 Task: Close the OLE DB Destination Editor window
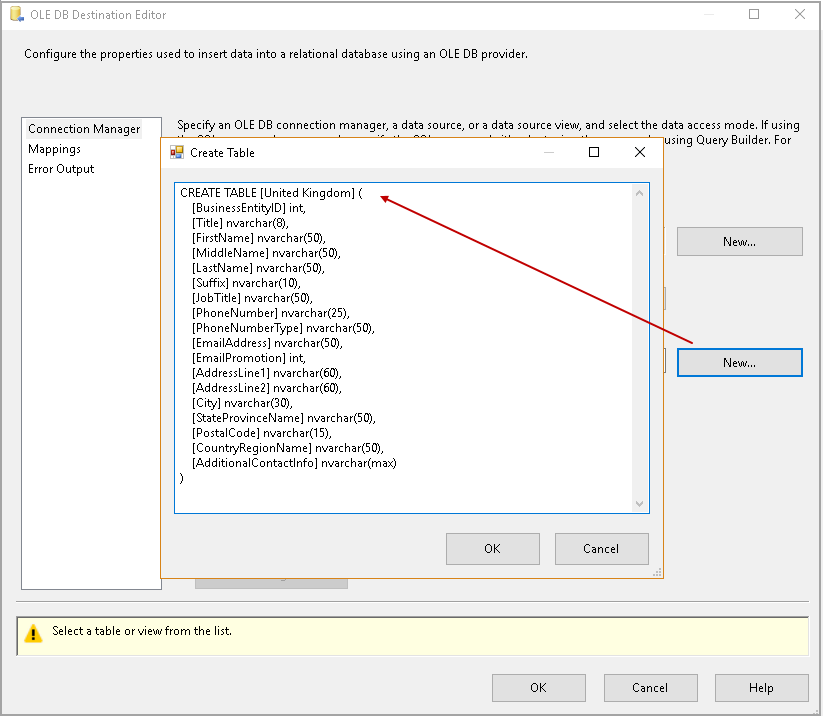tap(799, 15)
